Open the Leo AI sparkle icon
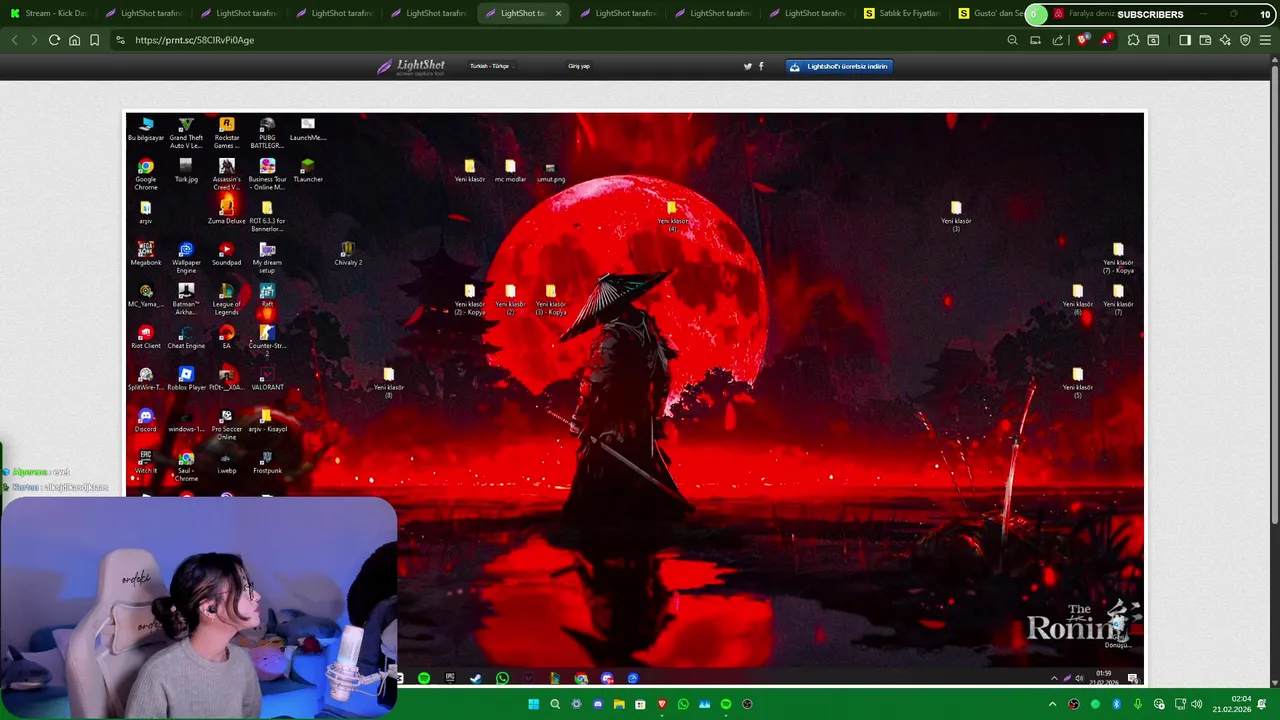This screenshot has width=1280, height=720. click(1225, 40)
